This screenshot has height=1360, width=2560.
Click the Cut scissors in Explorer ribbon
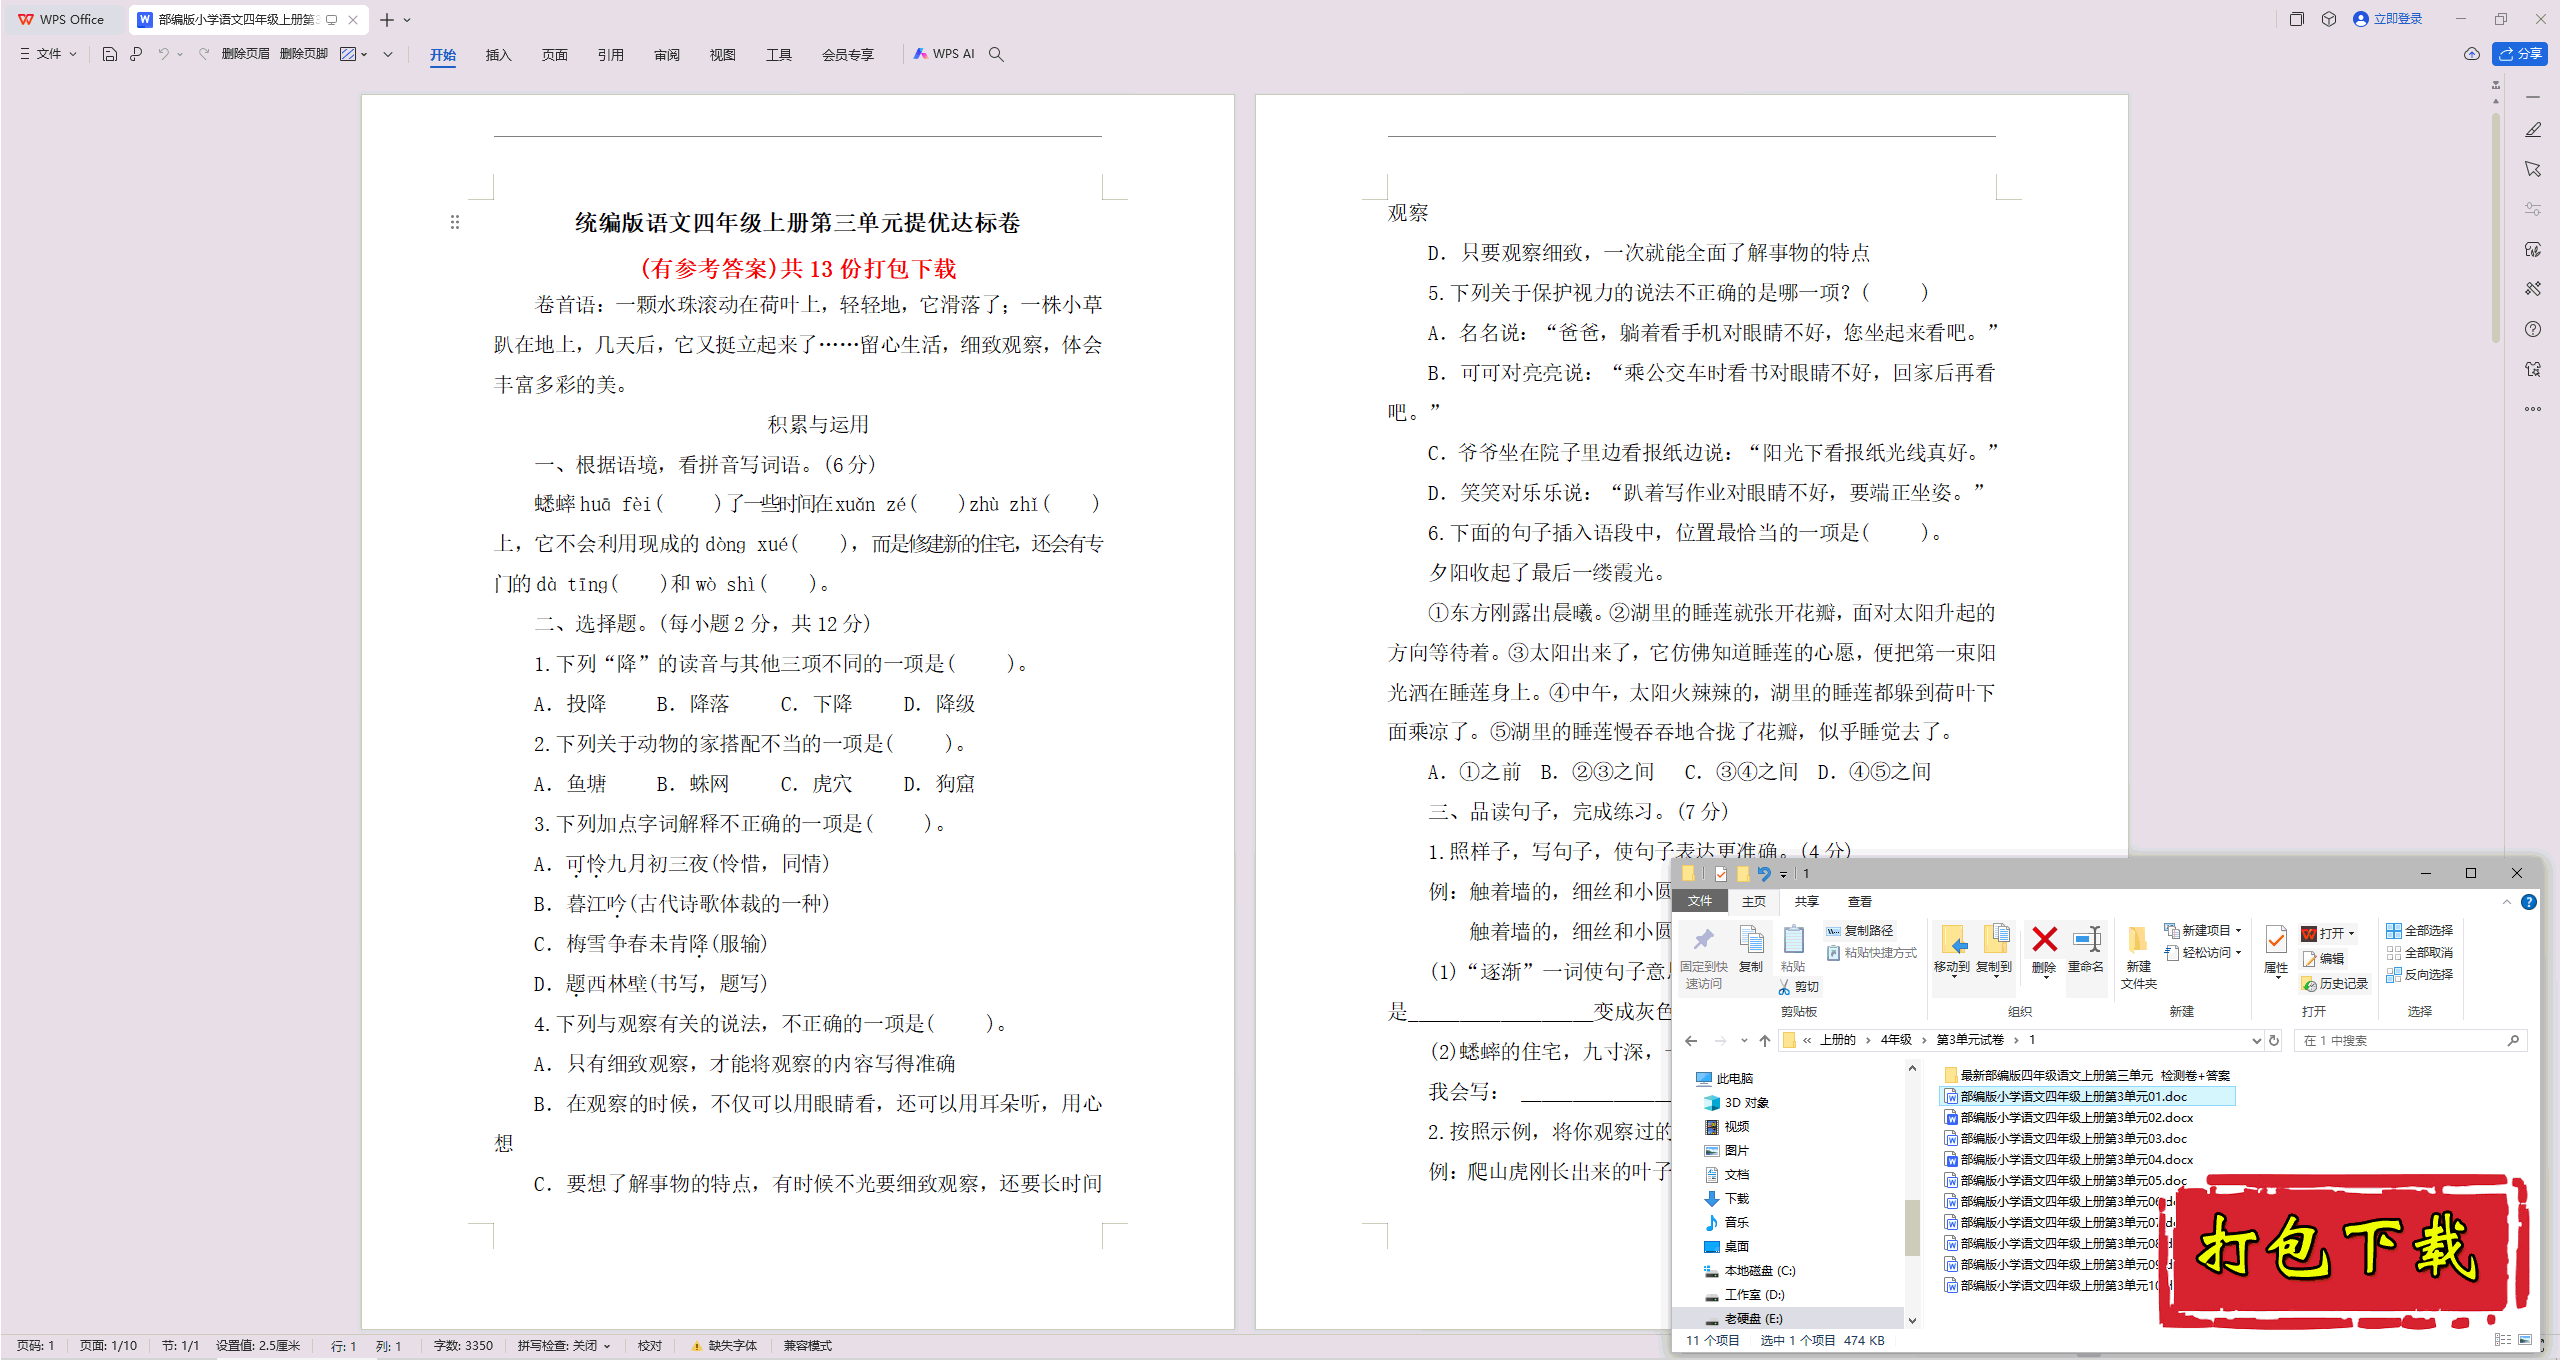point(1784,987)
